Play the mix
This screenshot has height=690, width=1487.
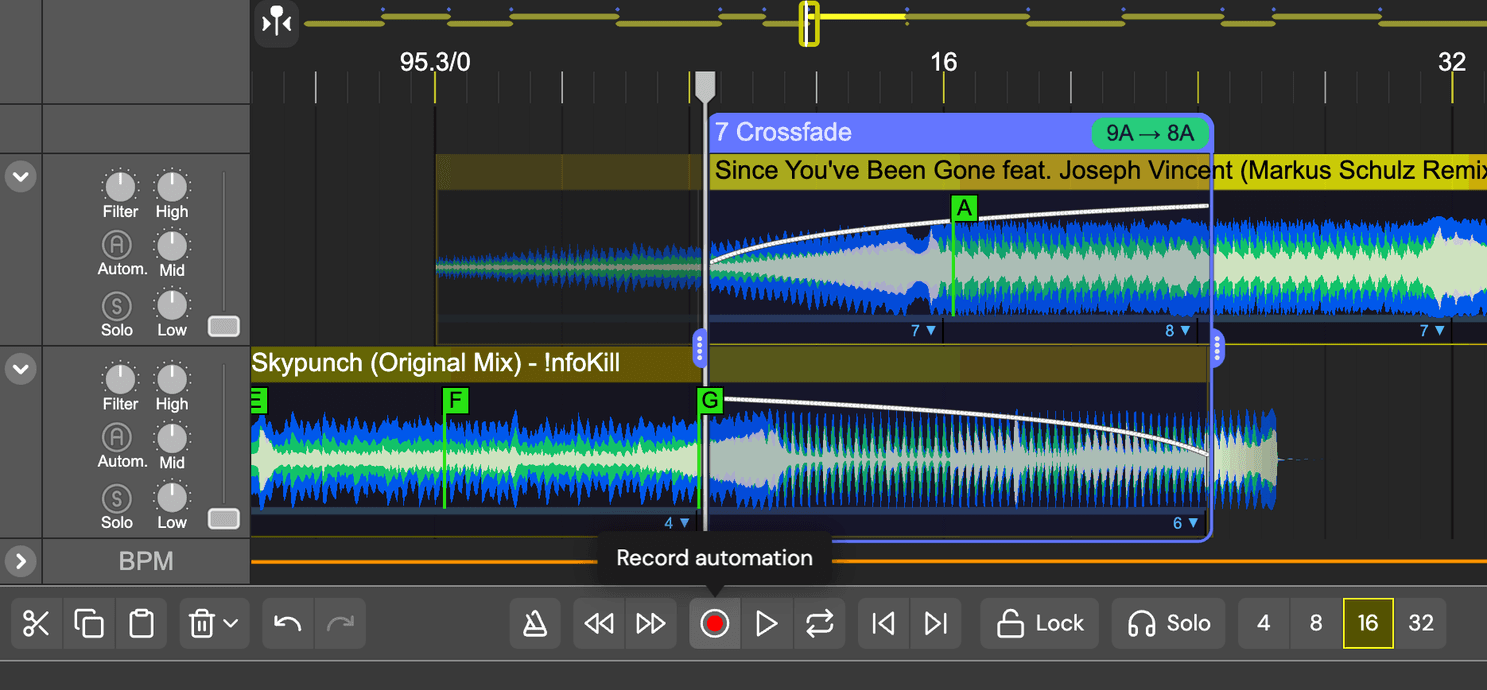pos(767,624)
